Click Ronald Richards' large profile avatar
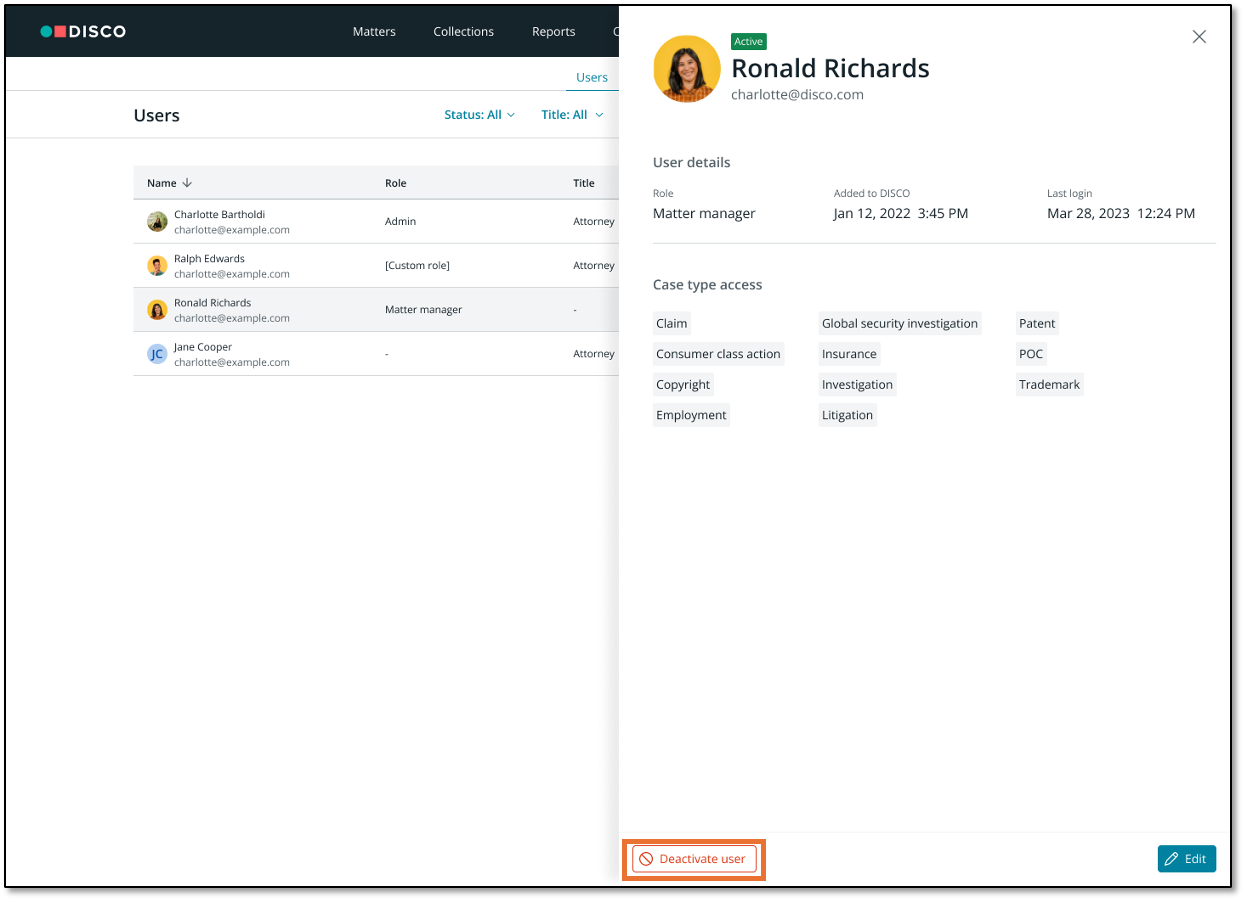 [x=687, y=69]
